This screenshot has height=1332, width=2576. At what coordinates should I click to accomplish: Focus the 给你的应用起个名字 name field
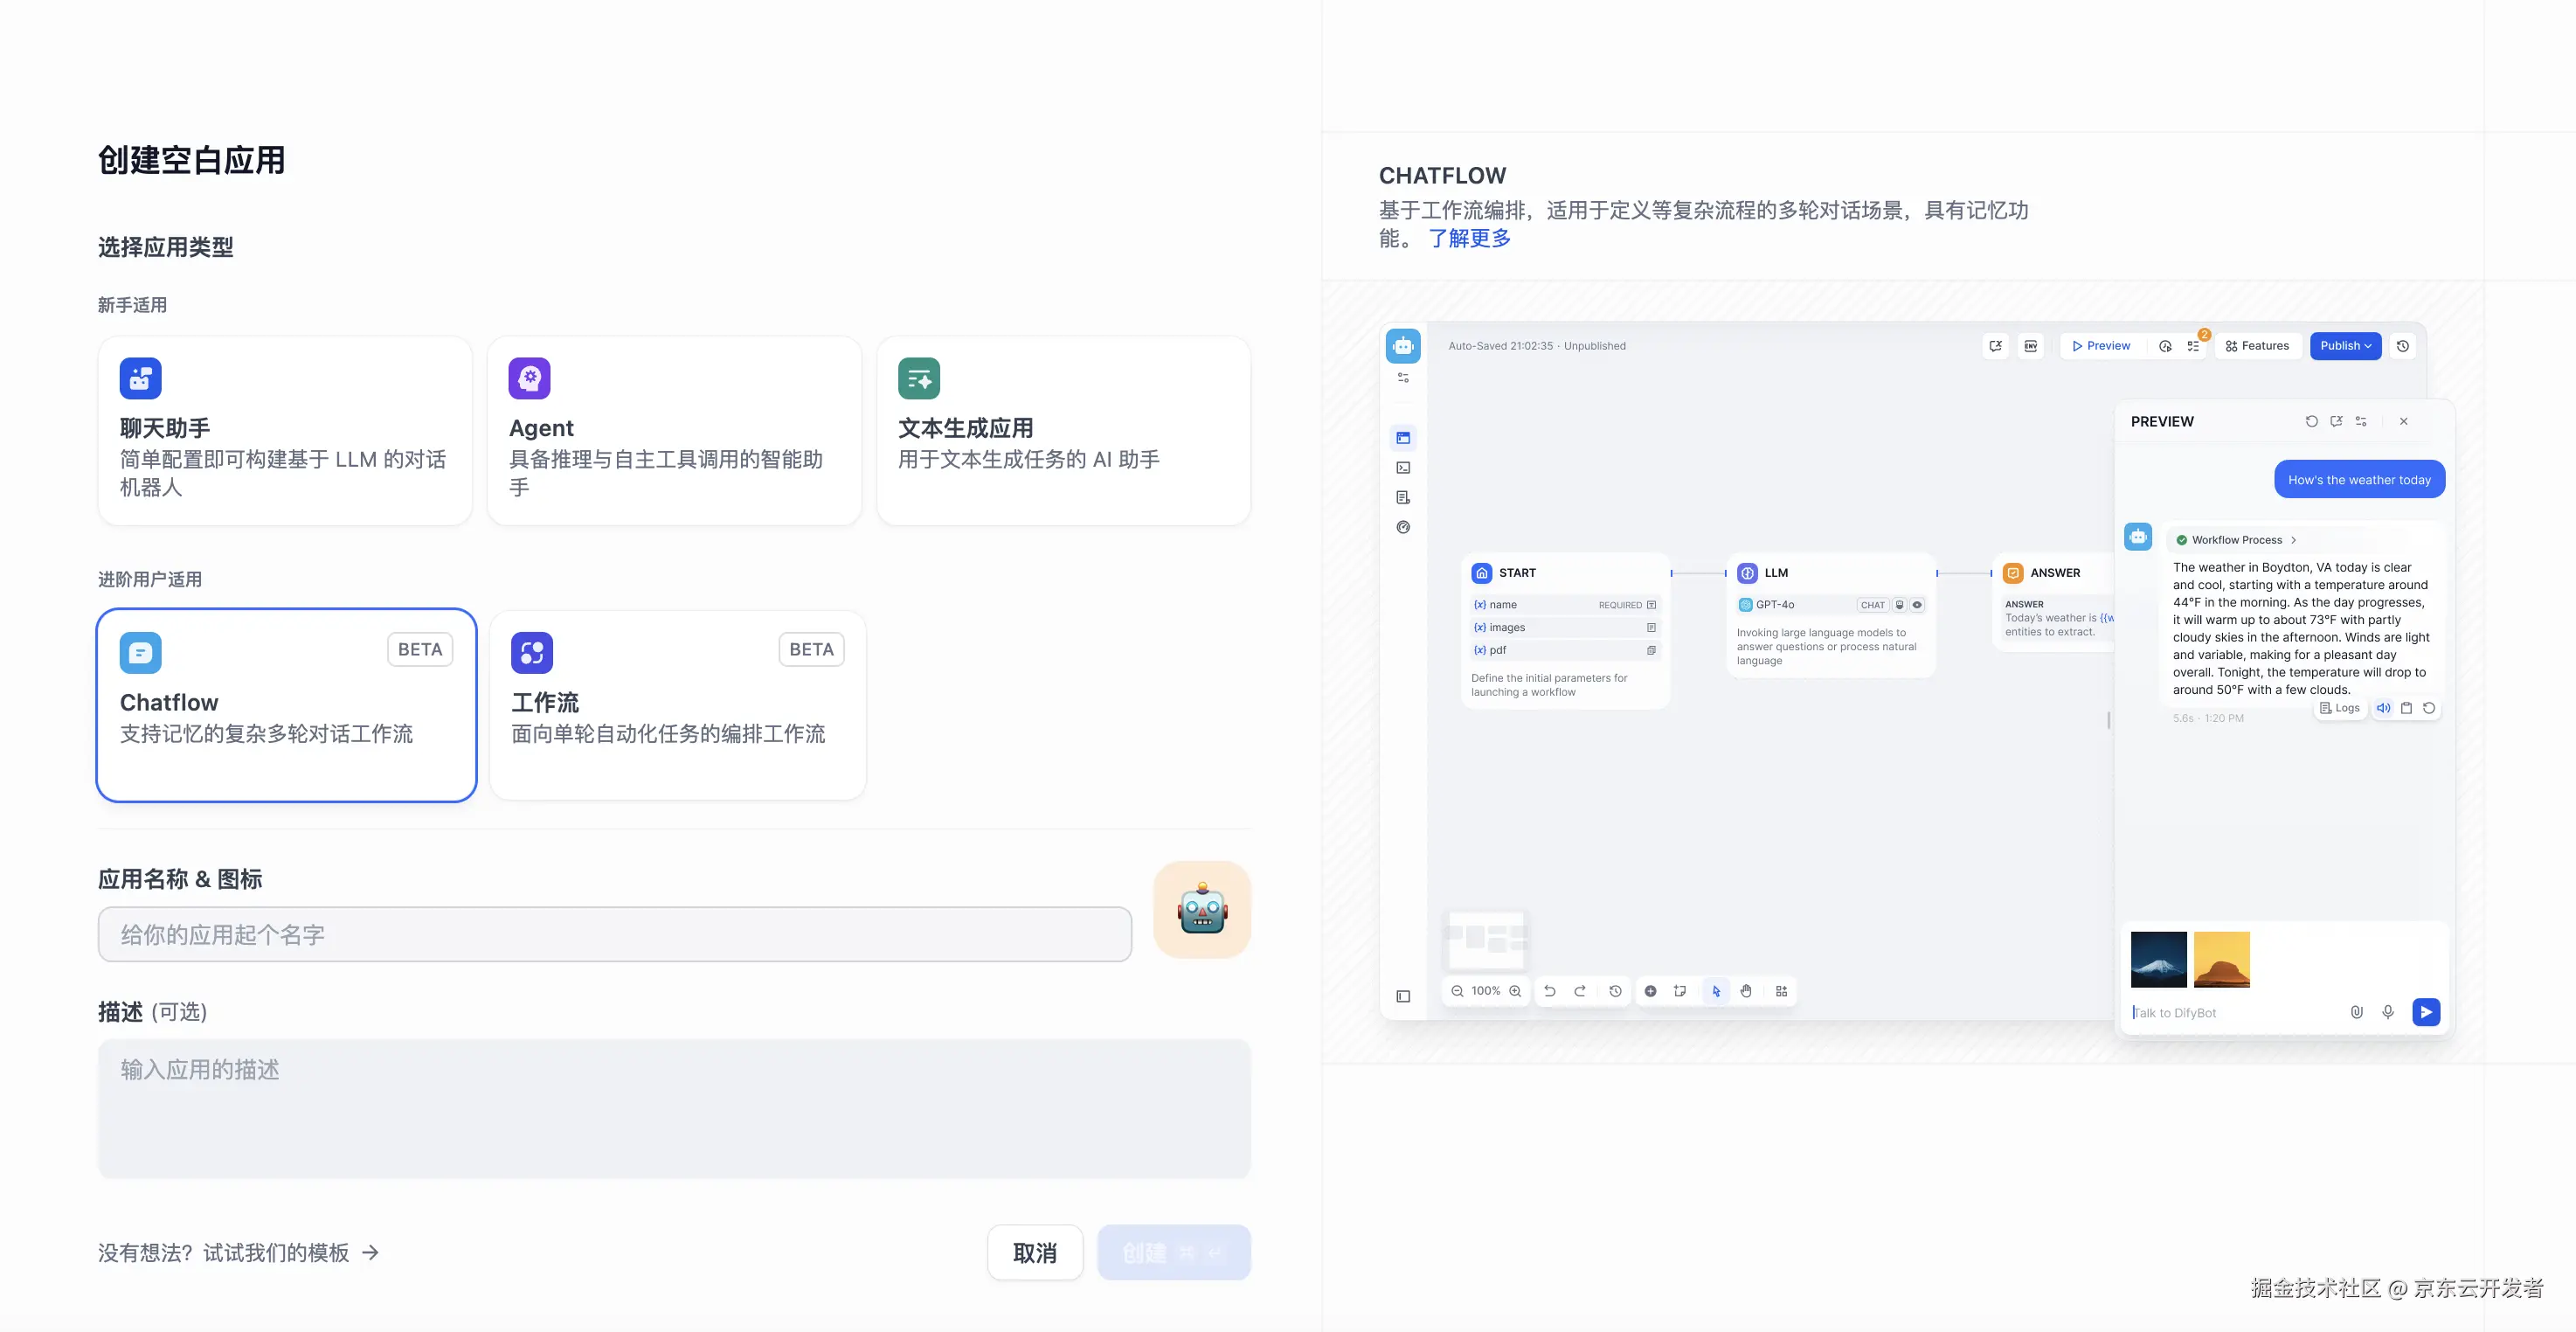614,934
